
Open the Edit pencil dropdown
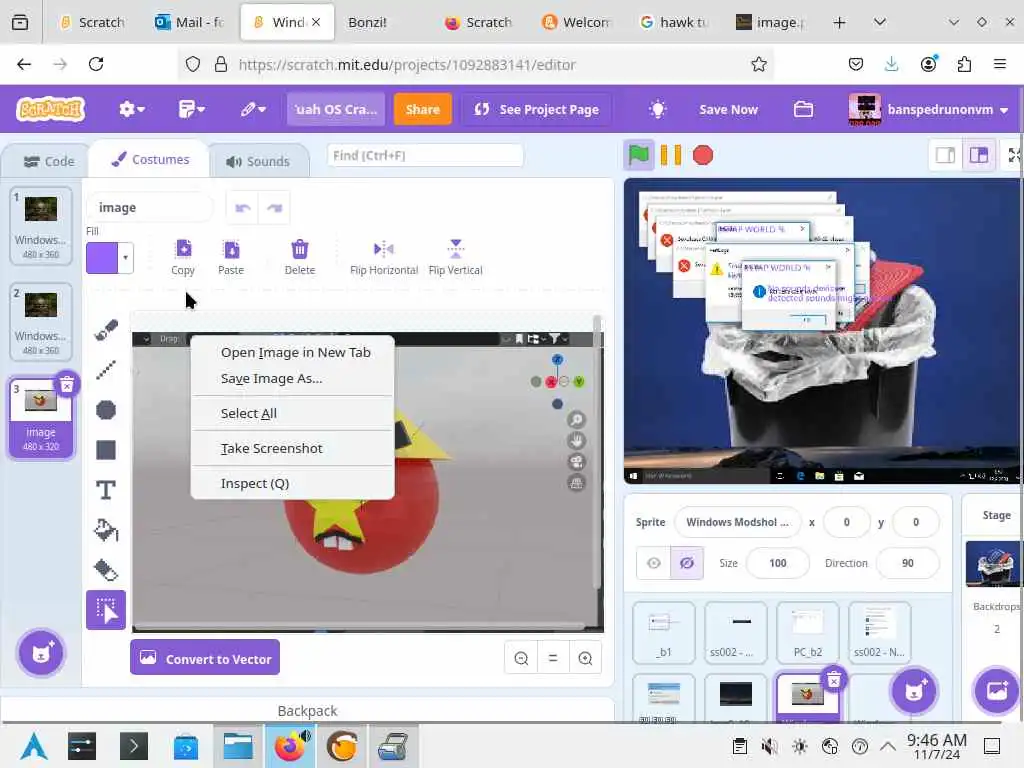coord(253,109)
